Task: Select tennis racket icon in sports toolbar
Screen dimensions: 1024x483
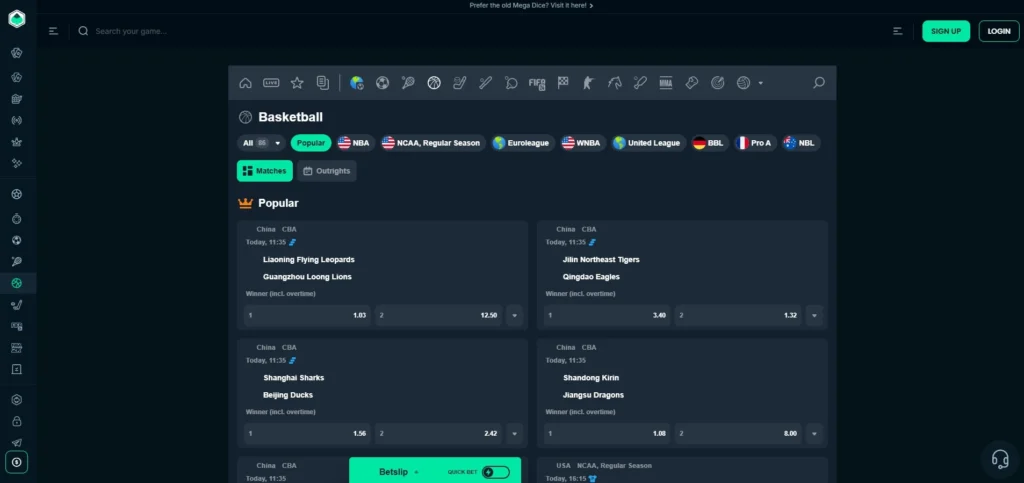Action: 408,83
